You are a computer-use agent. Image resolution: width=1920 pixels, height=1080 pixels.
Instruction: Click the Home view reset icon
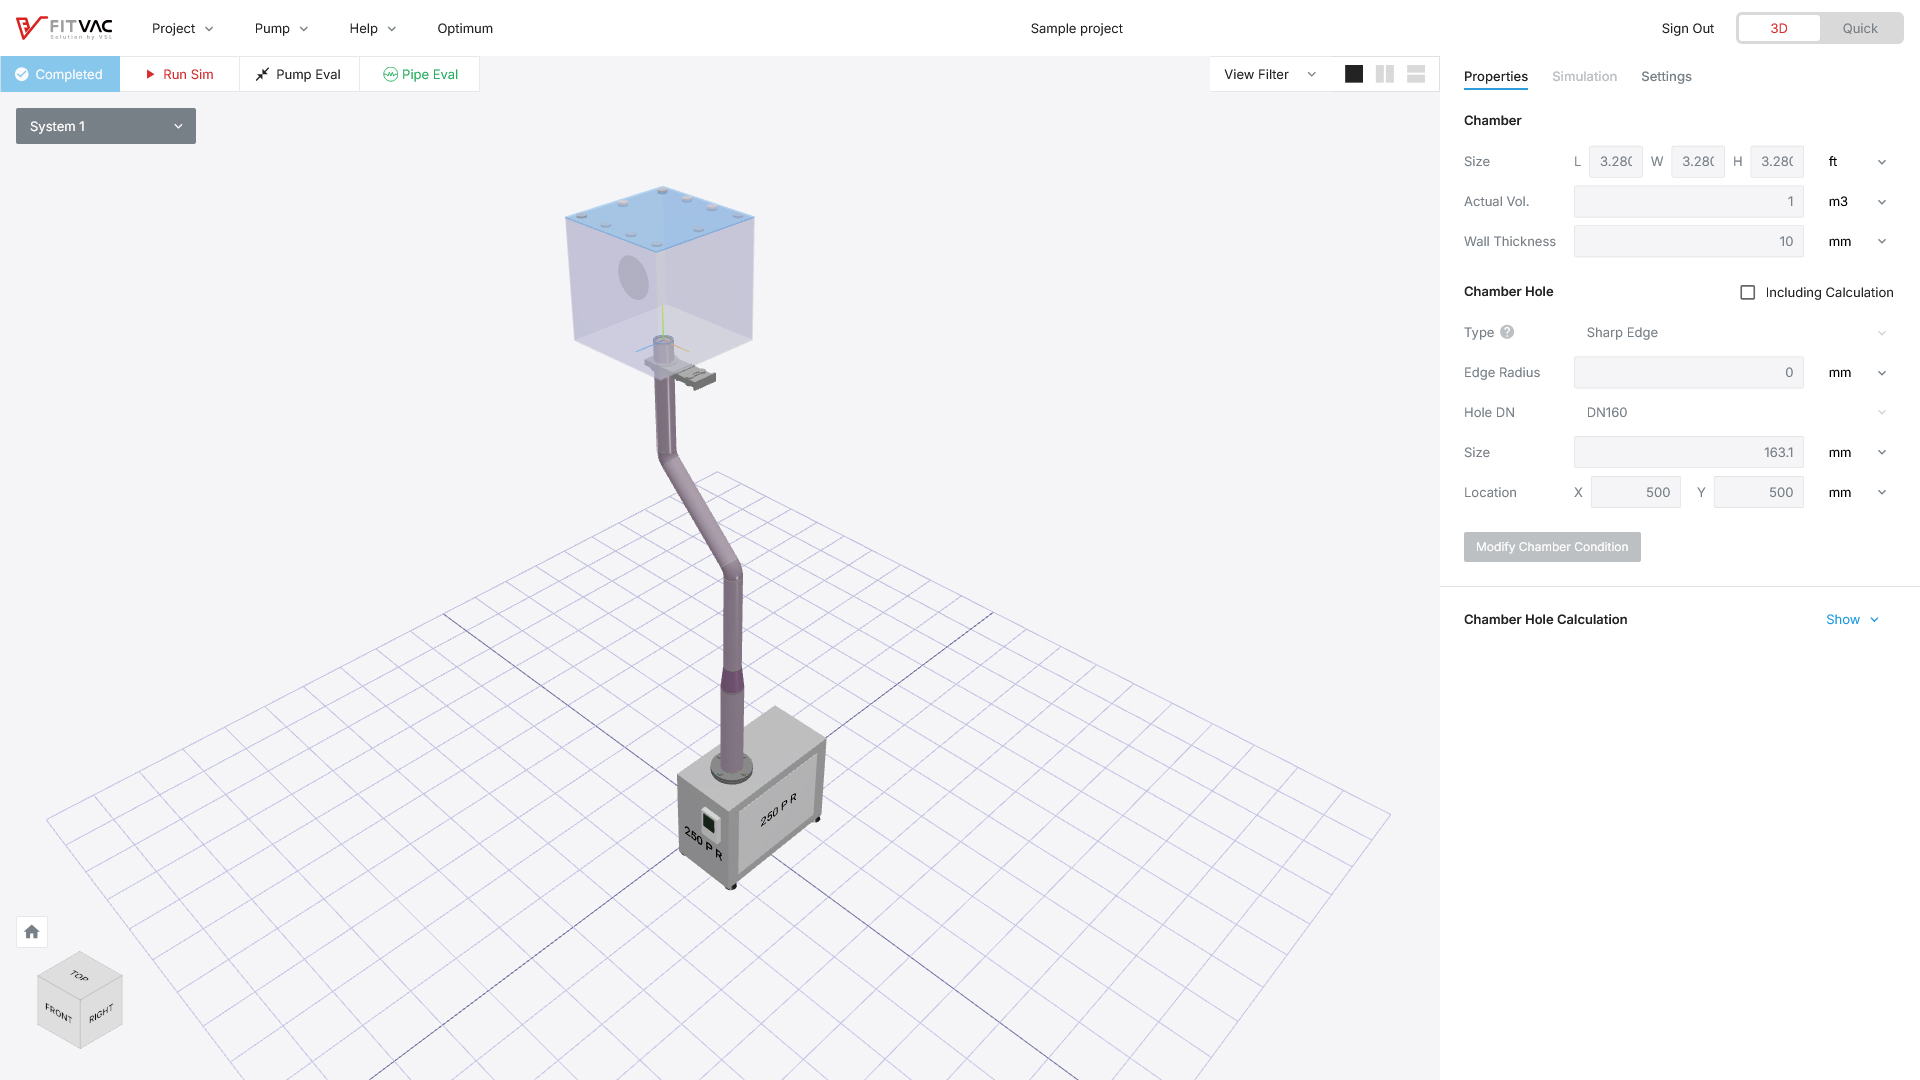click(32, 932)
